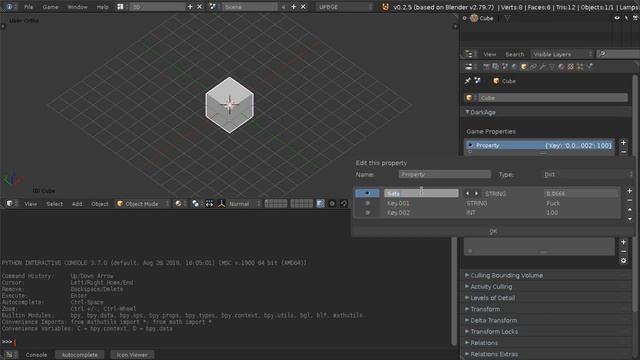Open the 3D viewport View menu
This screenshot has height=360, width=640.
click(31, 204)
